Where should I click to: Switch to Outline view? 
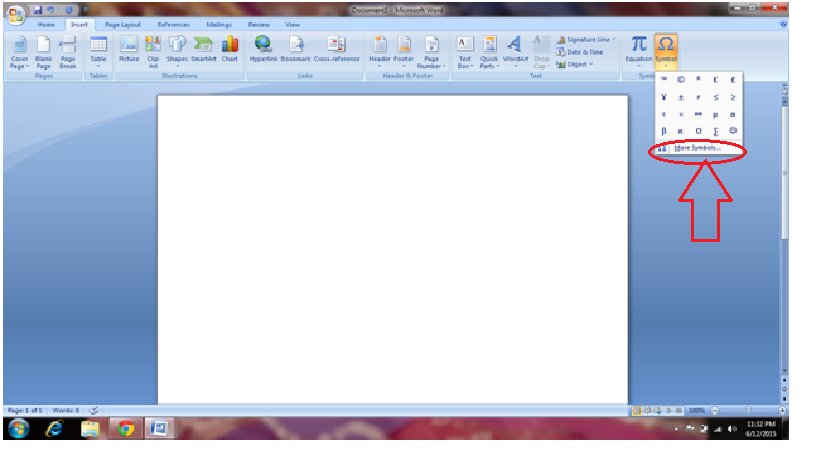pyautogui.click(x=668, y=411)
